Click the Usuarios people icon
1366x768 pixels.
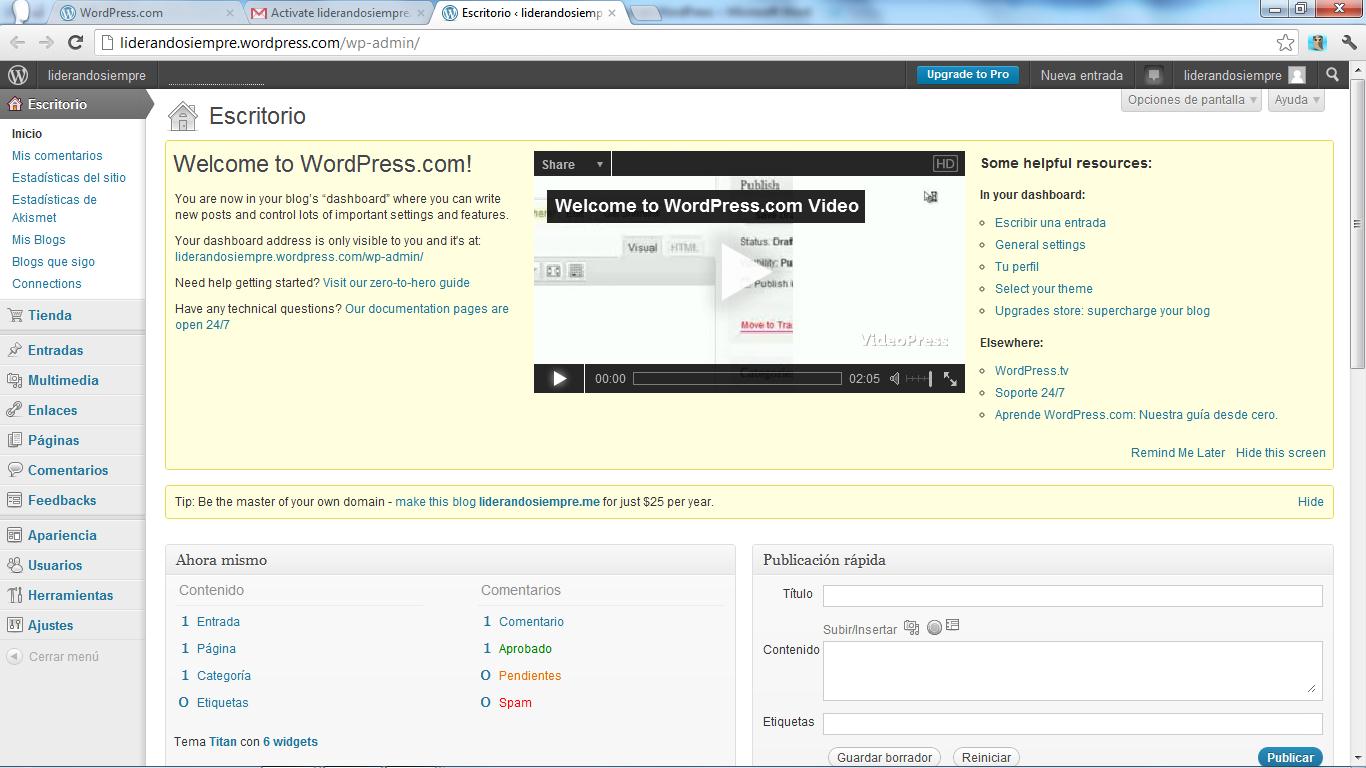click(x=15, y=565)
